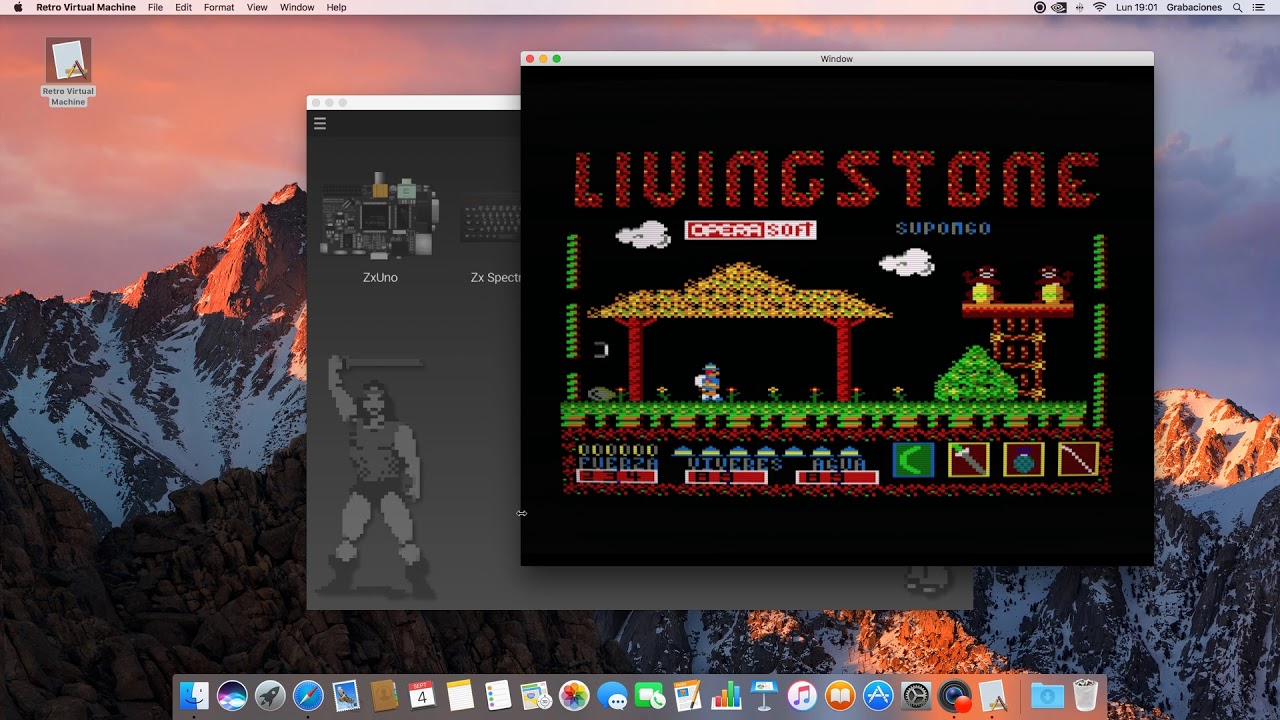Open the Wi-Fi status menu
1280x720 pixels.
point(1100,7)
